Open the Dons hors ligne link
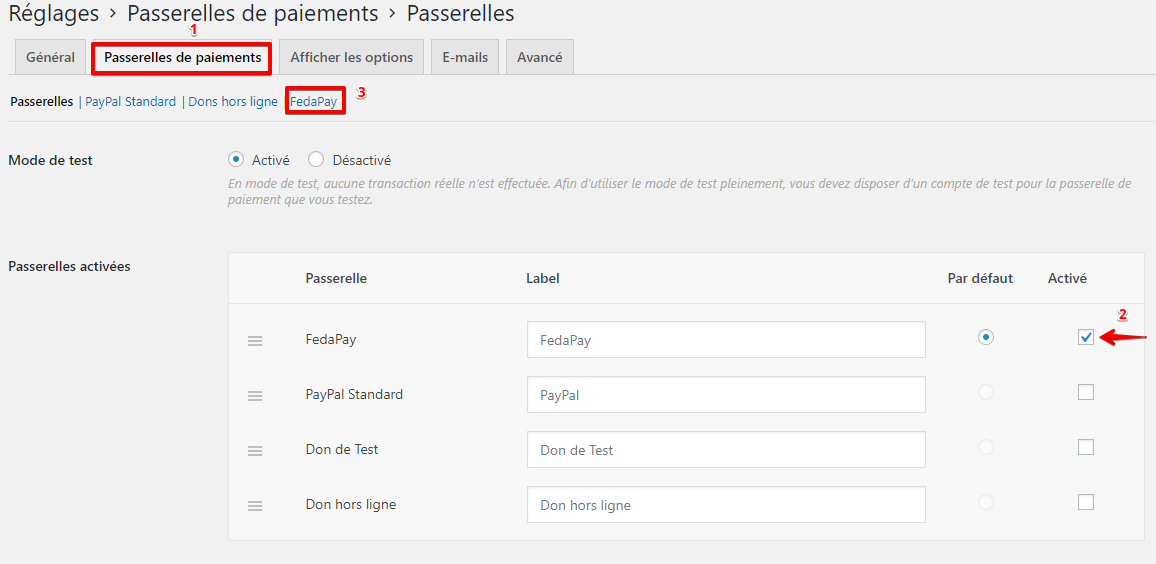1156x564 pixels. (233, 101)
